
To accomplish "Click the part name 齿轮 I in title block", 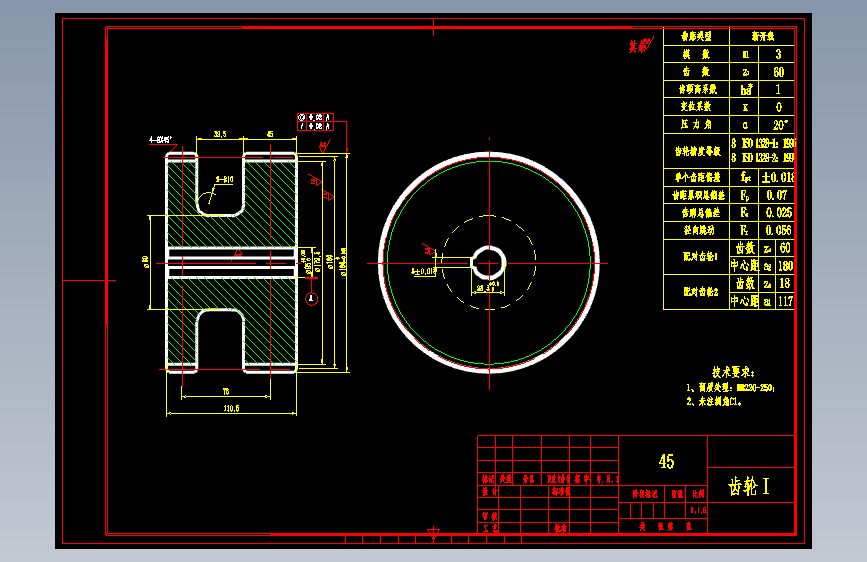I will 749,486.
